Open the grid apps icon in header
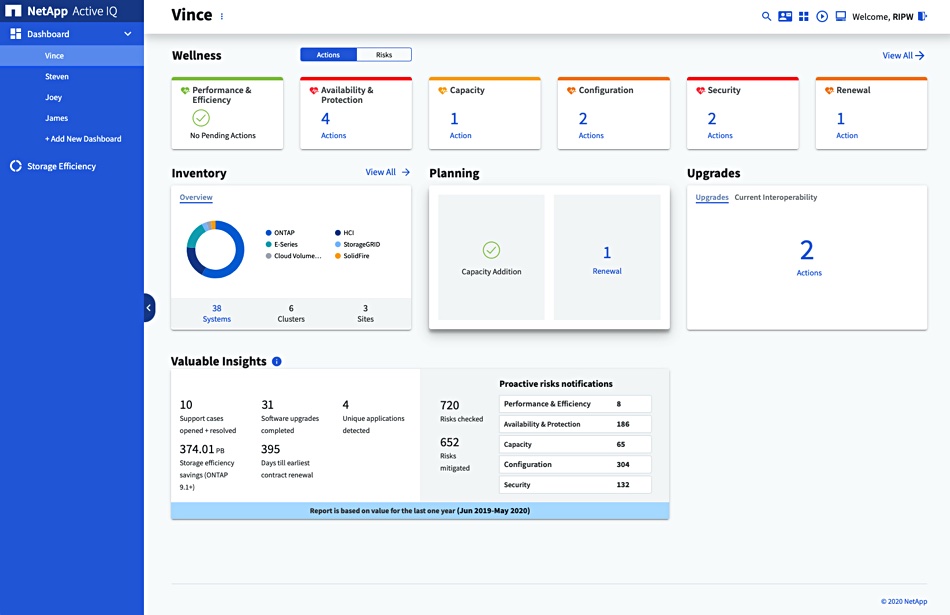The height and width of the screenshot is (615, 950). click(x=803, y=16)
